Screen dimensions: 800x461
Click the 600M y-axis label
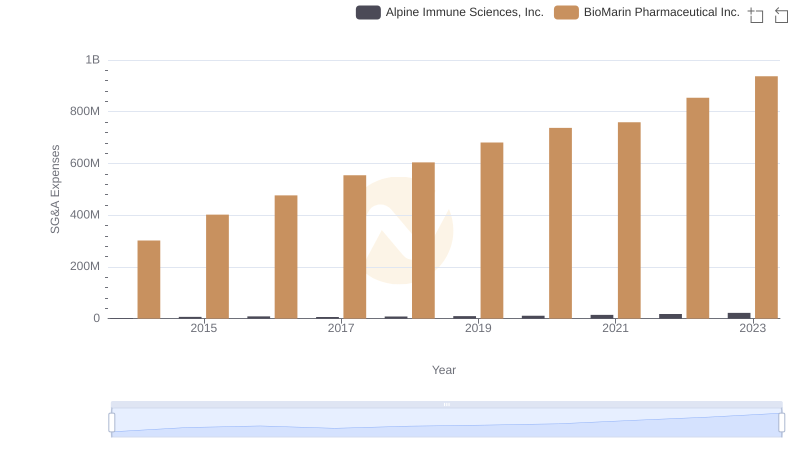[x=85, y=163]
